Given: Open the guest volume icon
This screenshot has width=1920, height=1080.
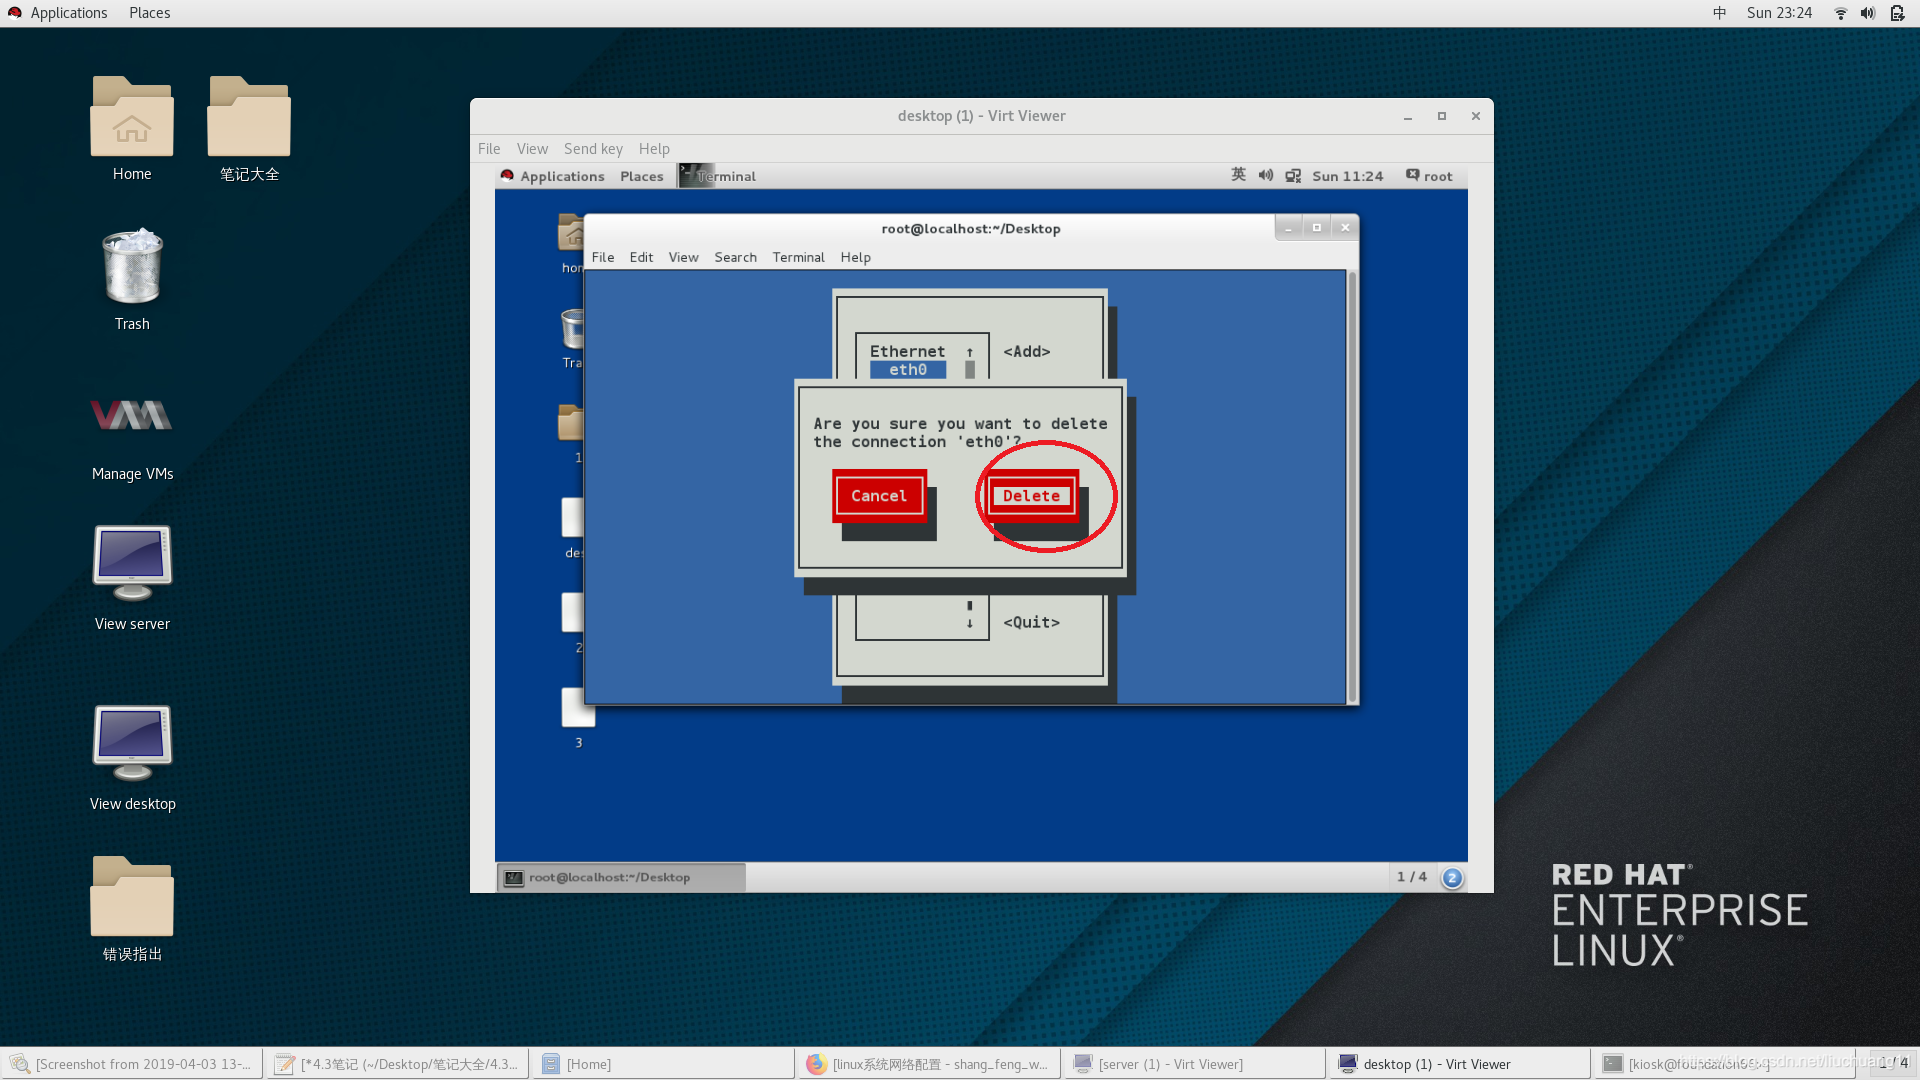Looking at the screenshot, I should [x=1265, y=175].
